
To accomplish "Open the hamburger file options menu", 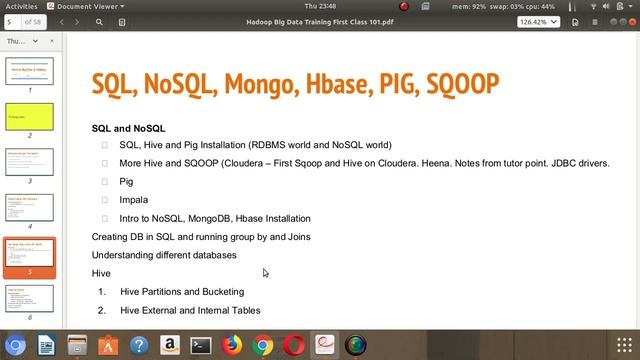I will point(595,22).
